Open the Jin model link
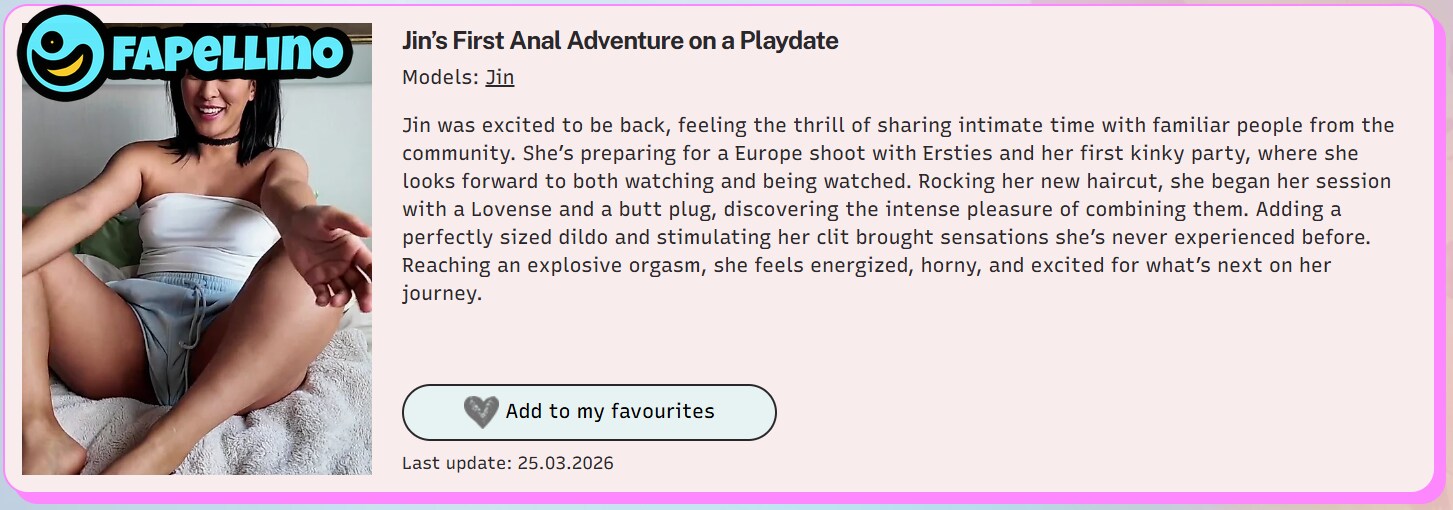Image resolution: width=1453 pixels, height=510 pixels. tap(500, 77)
